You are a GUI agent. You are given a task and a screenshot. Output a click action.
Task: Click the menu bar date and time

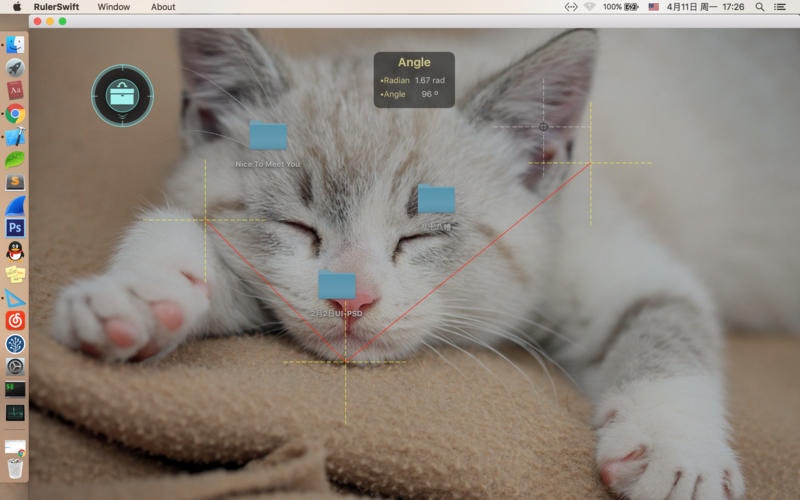pos(705,7)
